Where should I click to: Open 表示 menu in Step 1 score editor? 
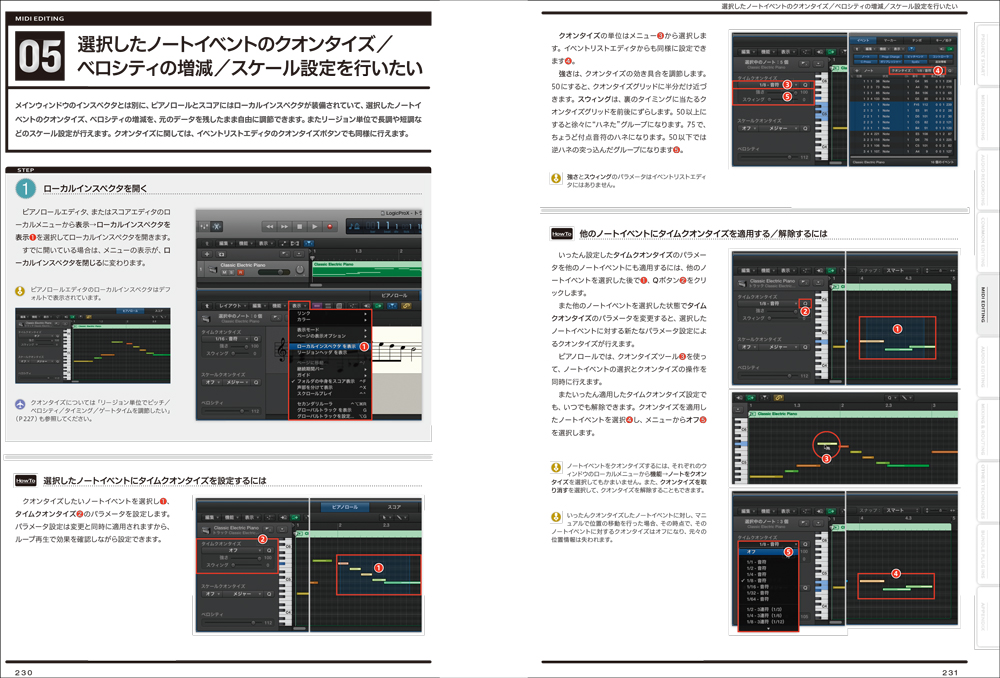pyautogui.click(x=299, y=306)
